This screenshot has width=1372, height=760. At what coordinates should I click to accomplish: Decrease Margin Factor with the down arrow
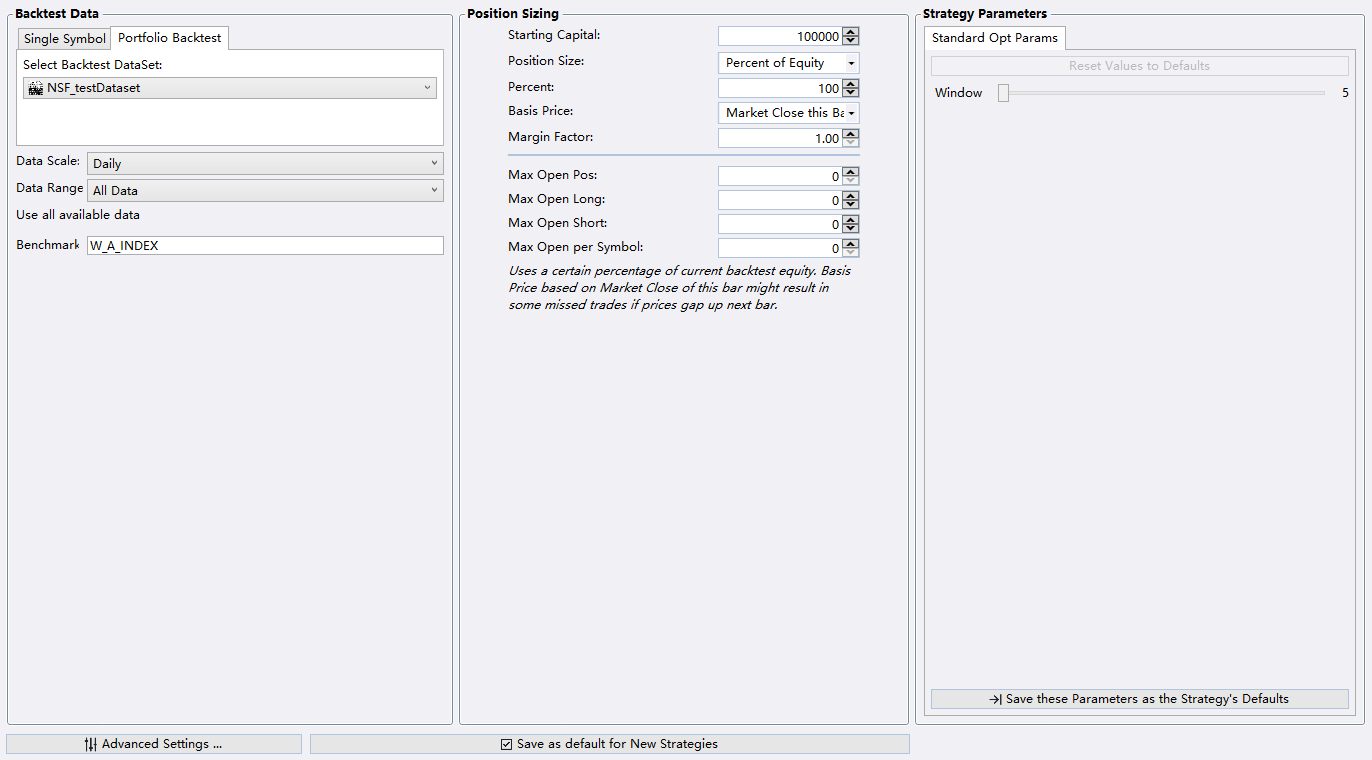pyautogui.click(x=851, y=143)
